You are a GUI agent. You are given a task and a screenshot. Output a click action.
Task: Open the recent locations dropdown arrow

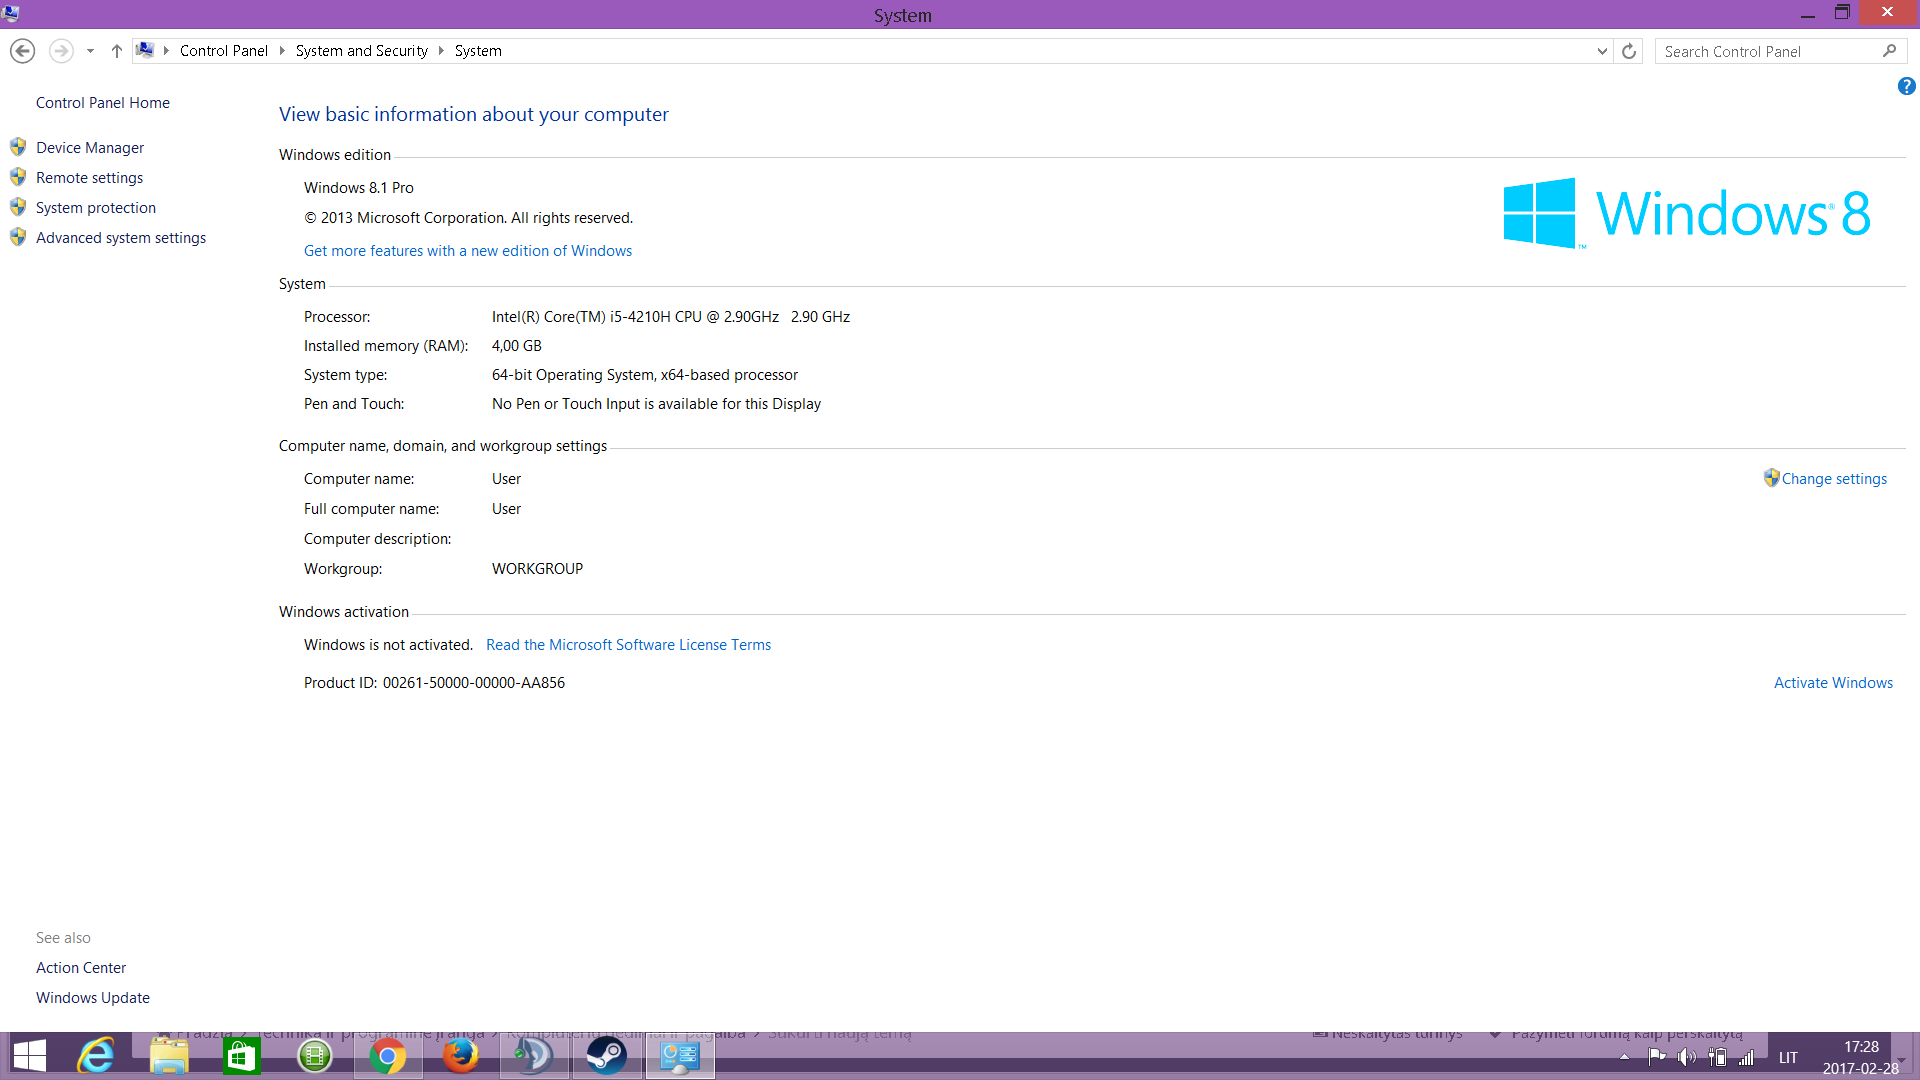pos(90,51)
